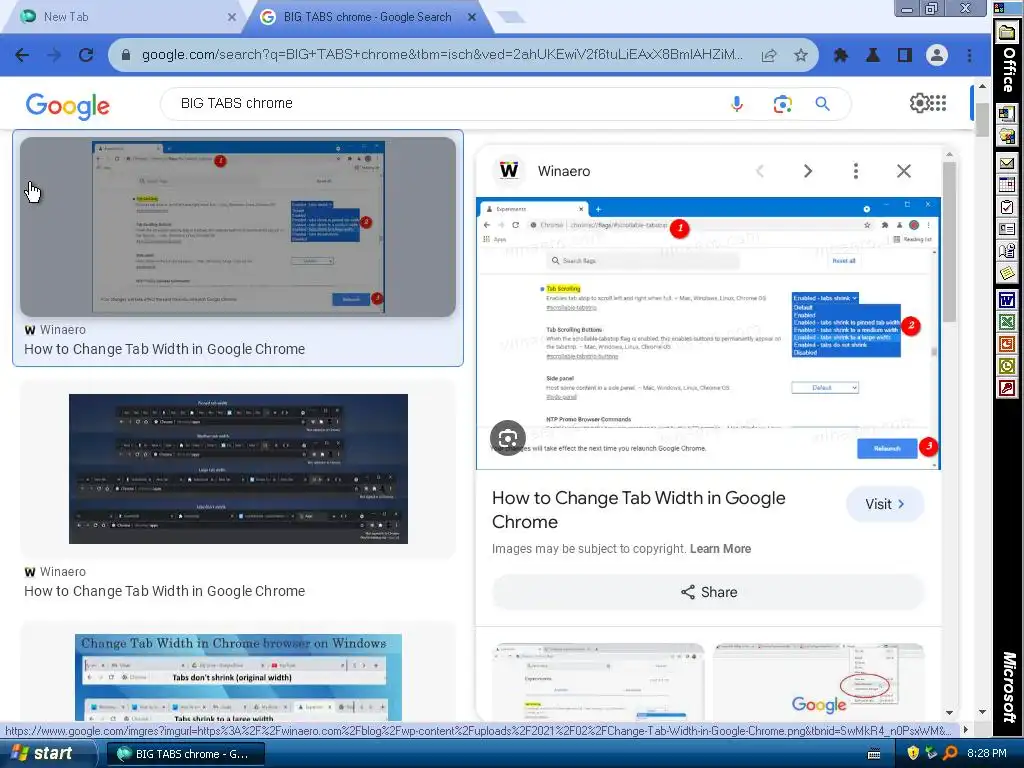Open the dark tab-width comparison thumbnail
1024x768 pixels.
pyautogui.click(x=238, y=469)
